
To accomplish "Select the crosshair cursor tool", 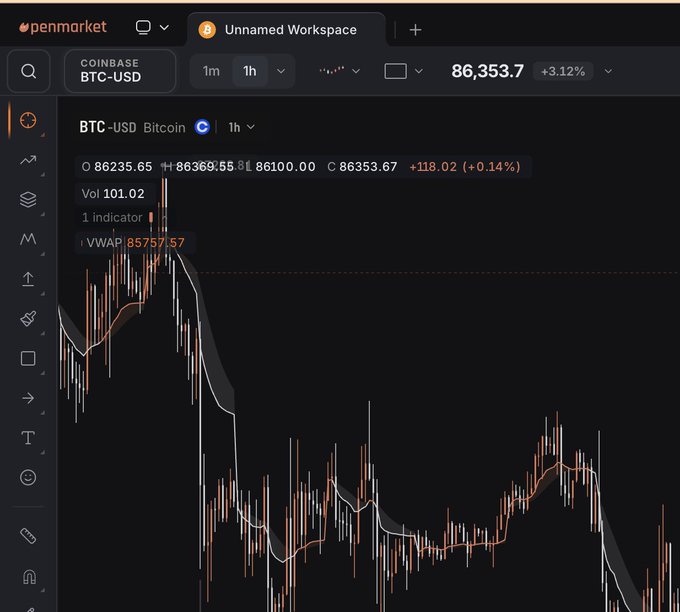I will pyautogui.click(x=28, y=120).
